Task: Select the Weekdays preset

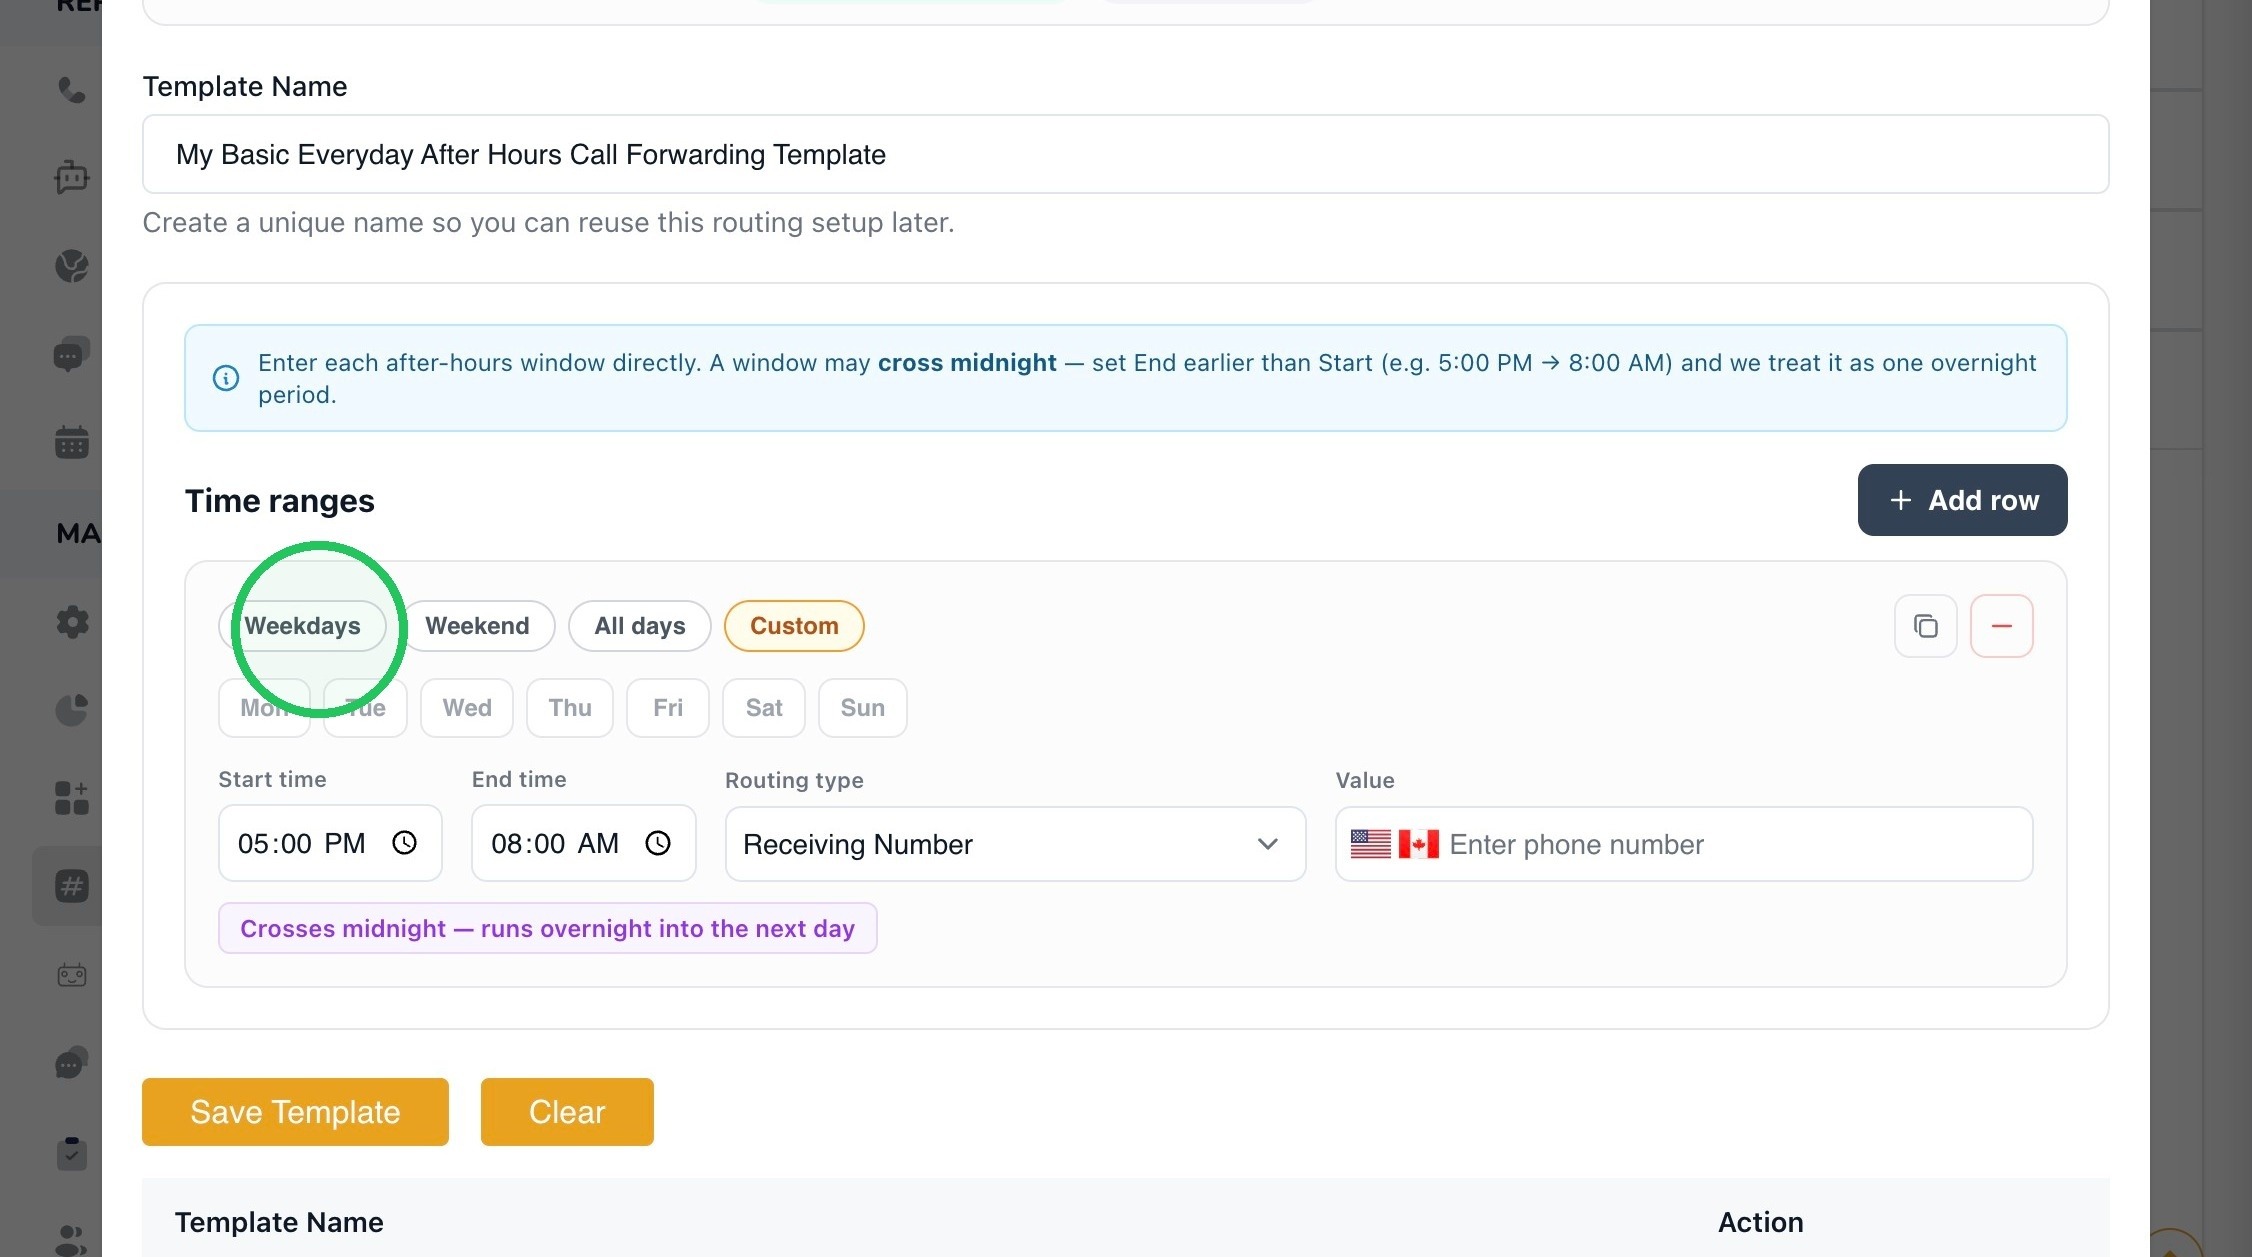Action: tap(302, 626)
